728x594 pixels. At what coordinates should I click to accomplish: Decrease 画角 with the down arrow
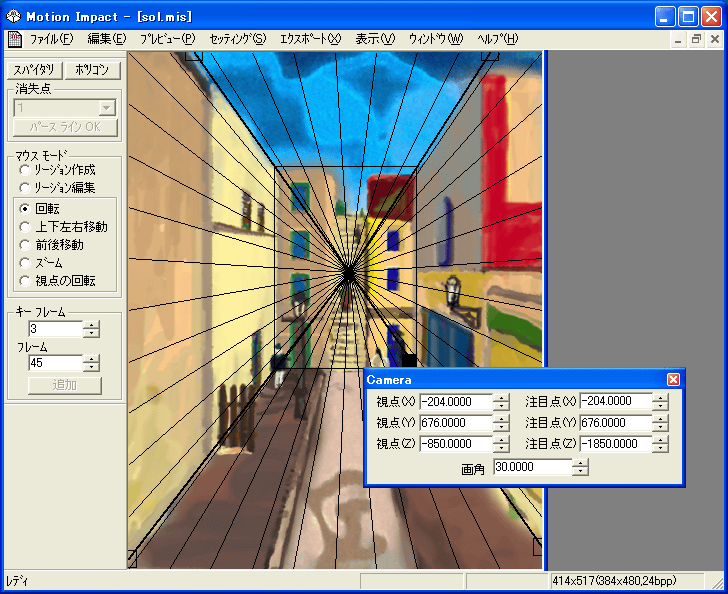click(580, 471)
